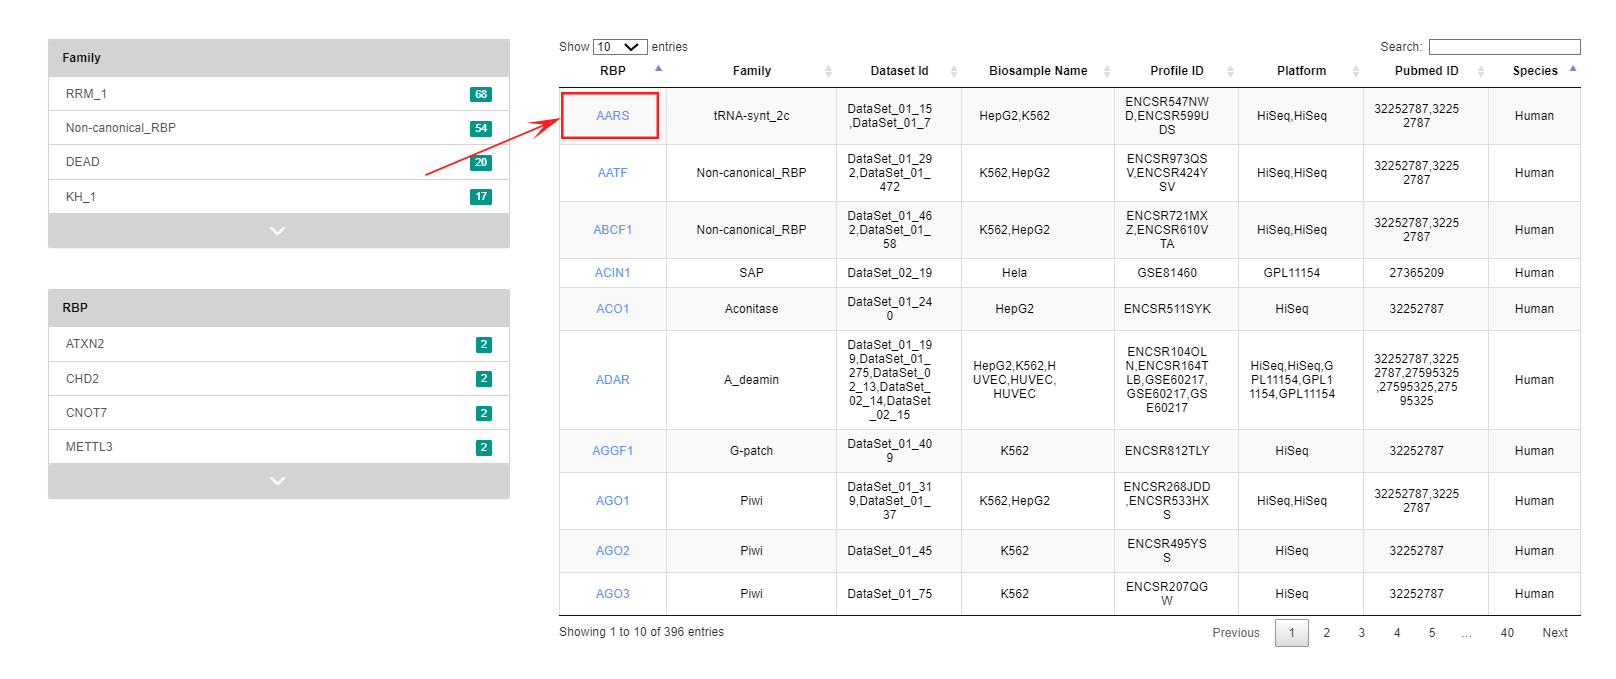Go to page 2 of results
The width and height of the screenshot is (1616, 679).
[1326, 633]
